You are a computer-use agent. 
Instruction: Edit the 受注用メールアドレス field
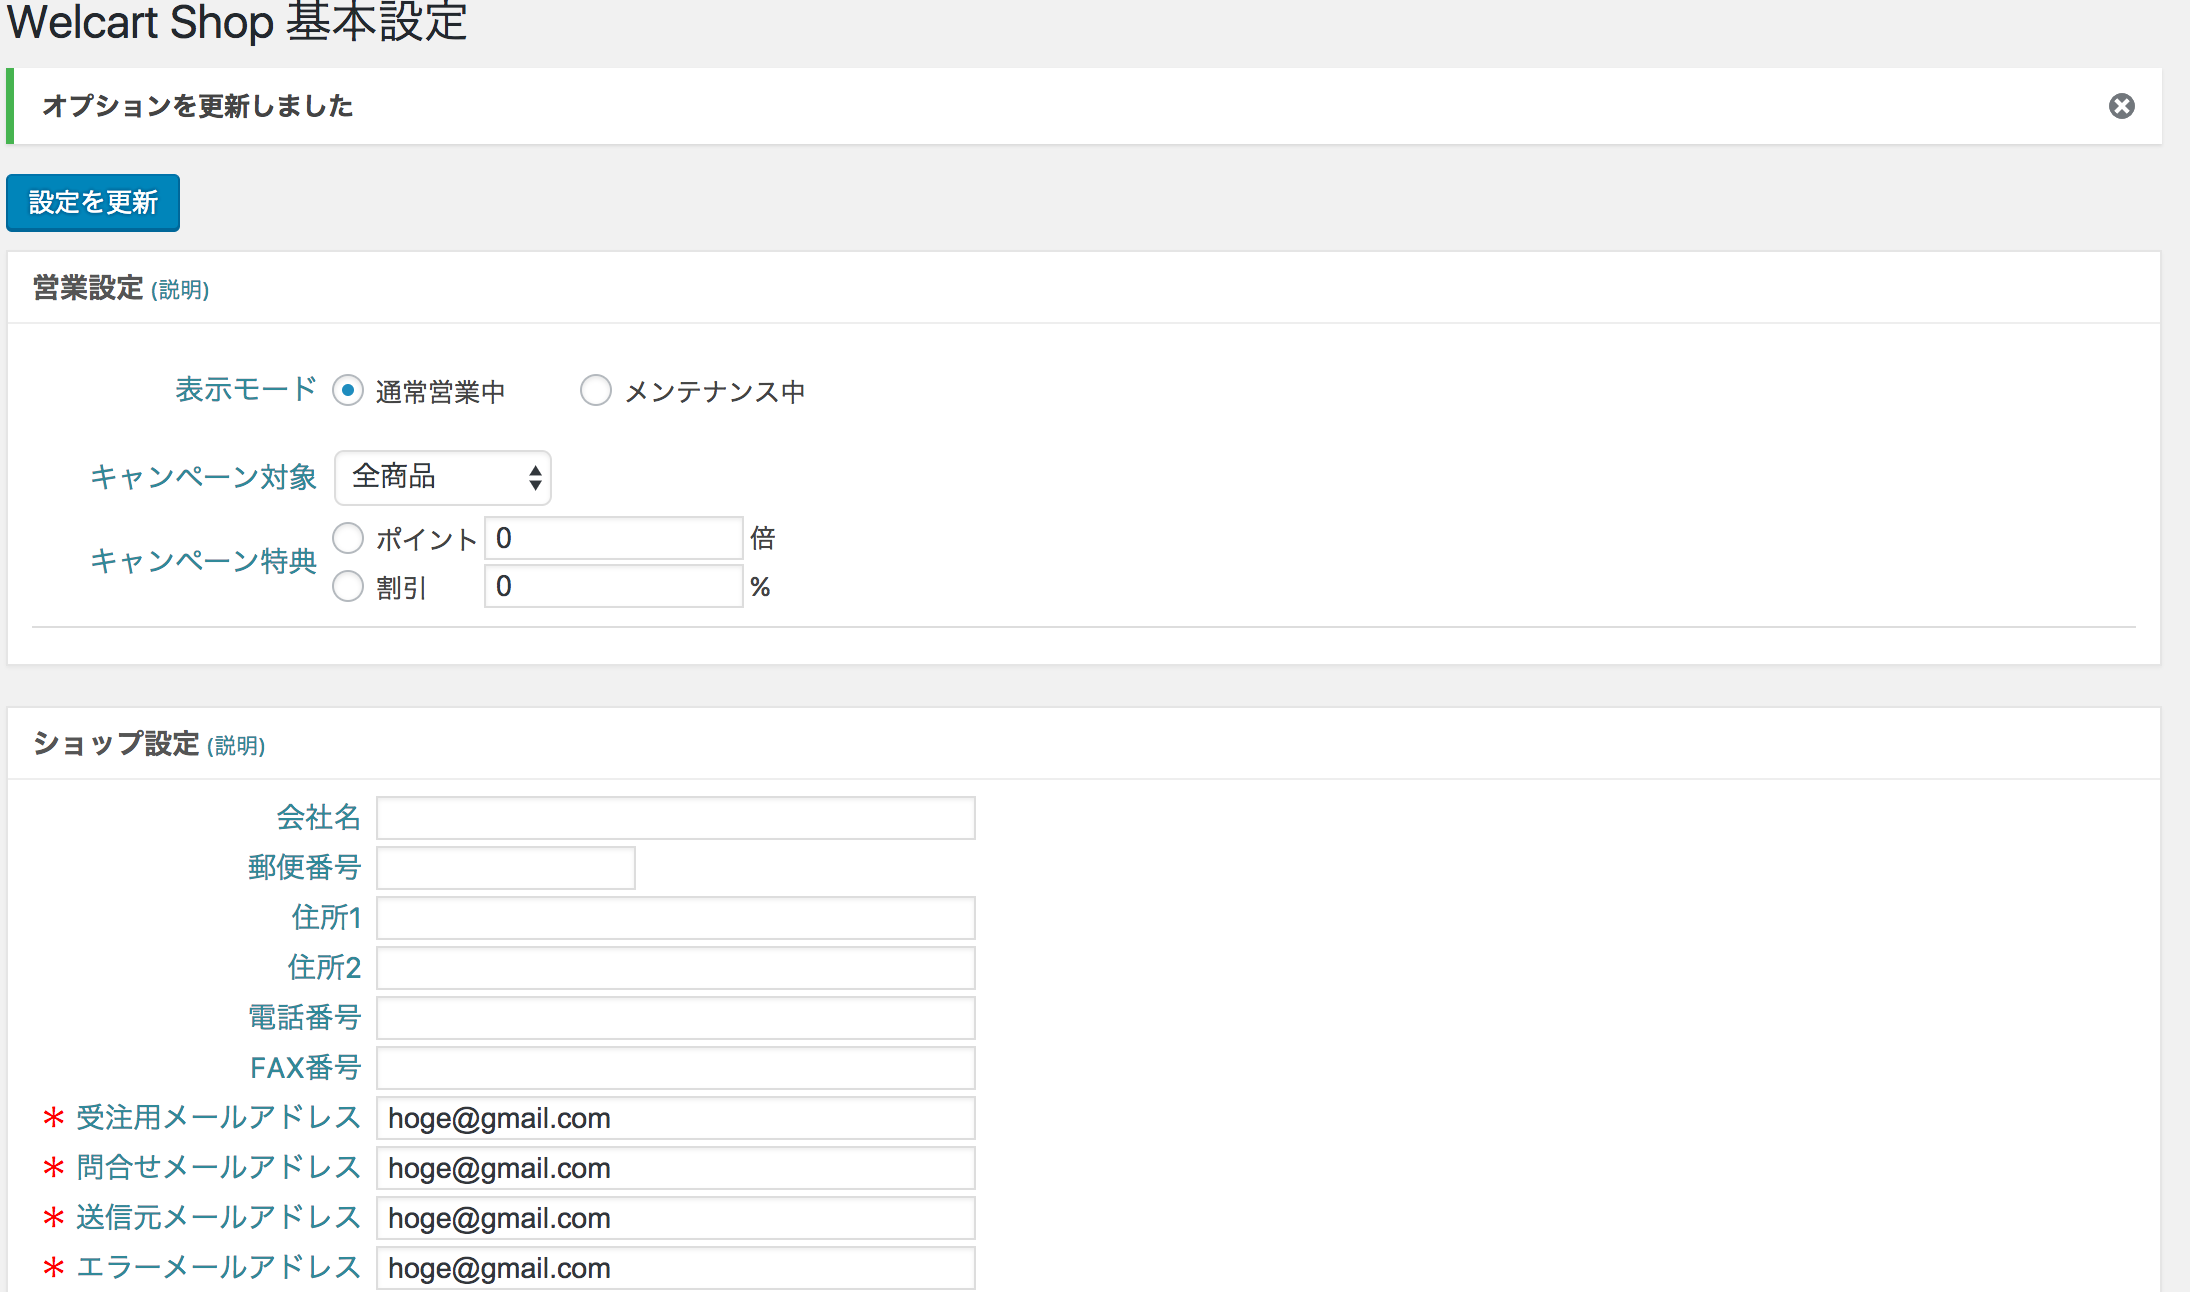coord(676,1118)
